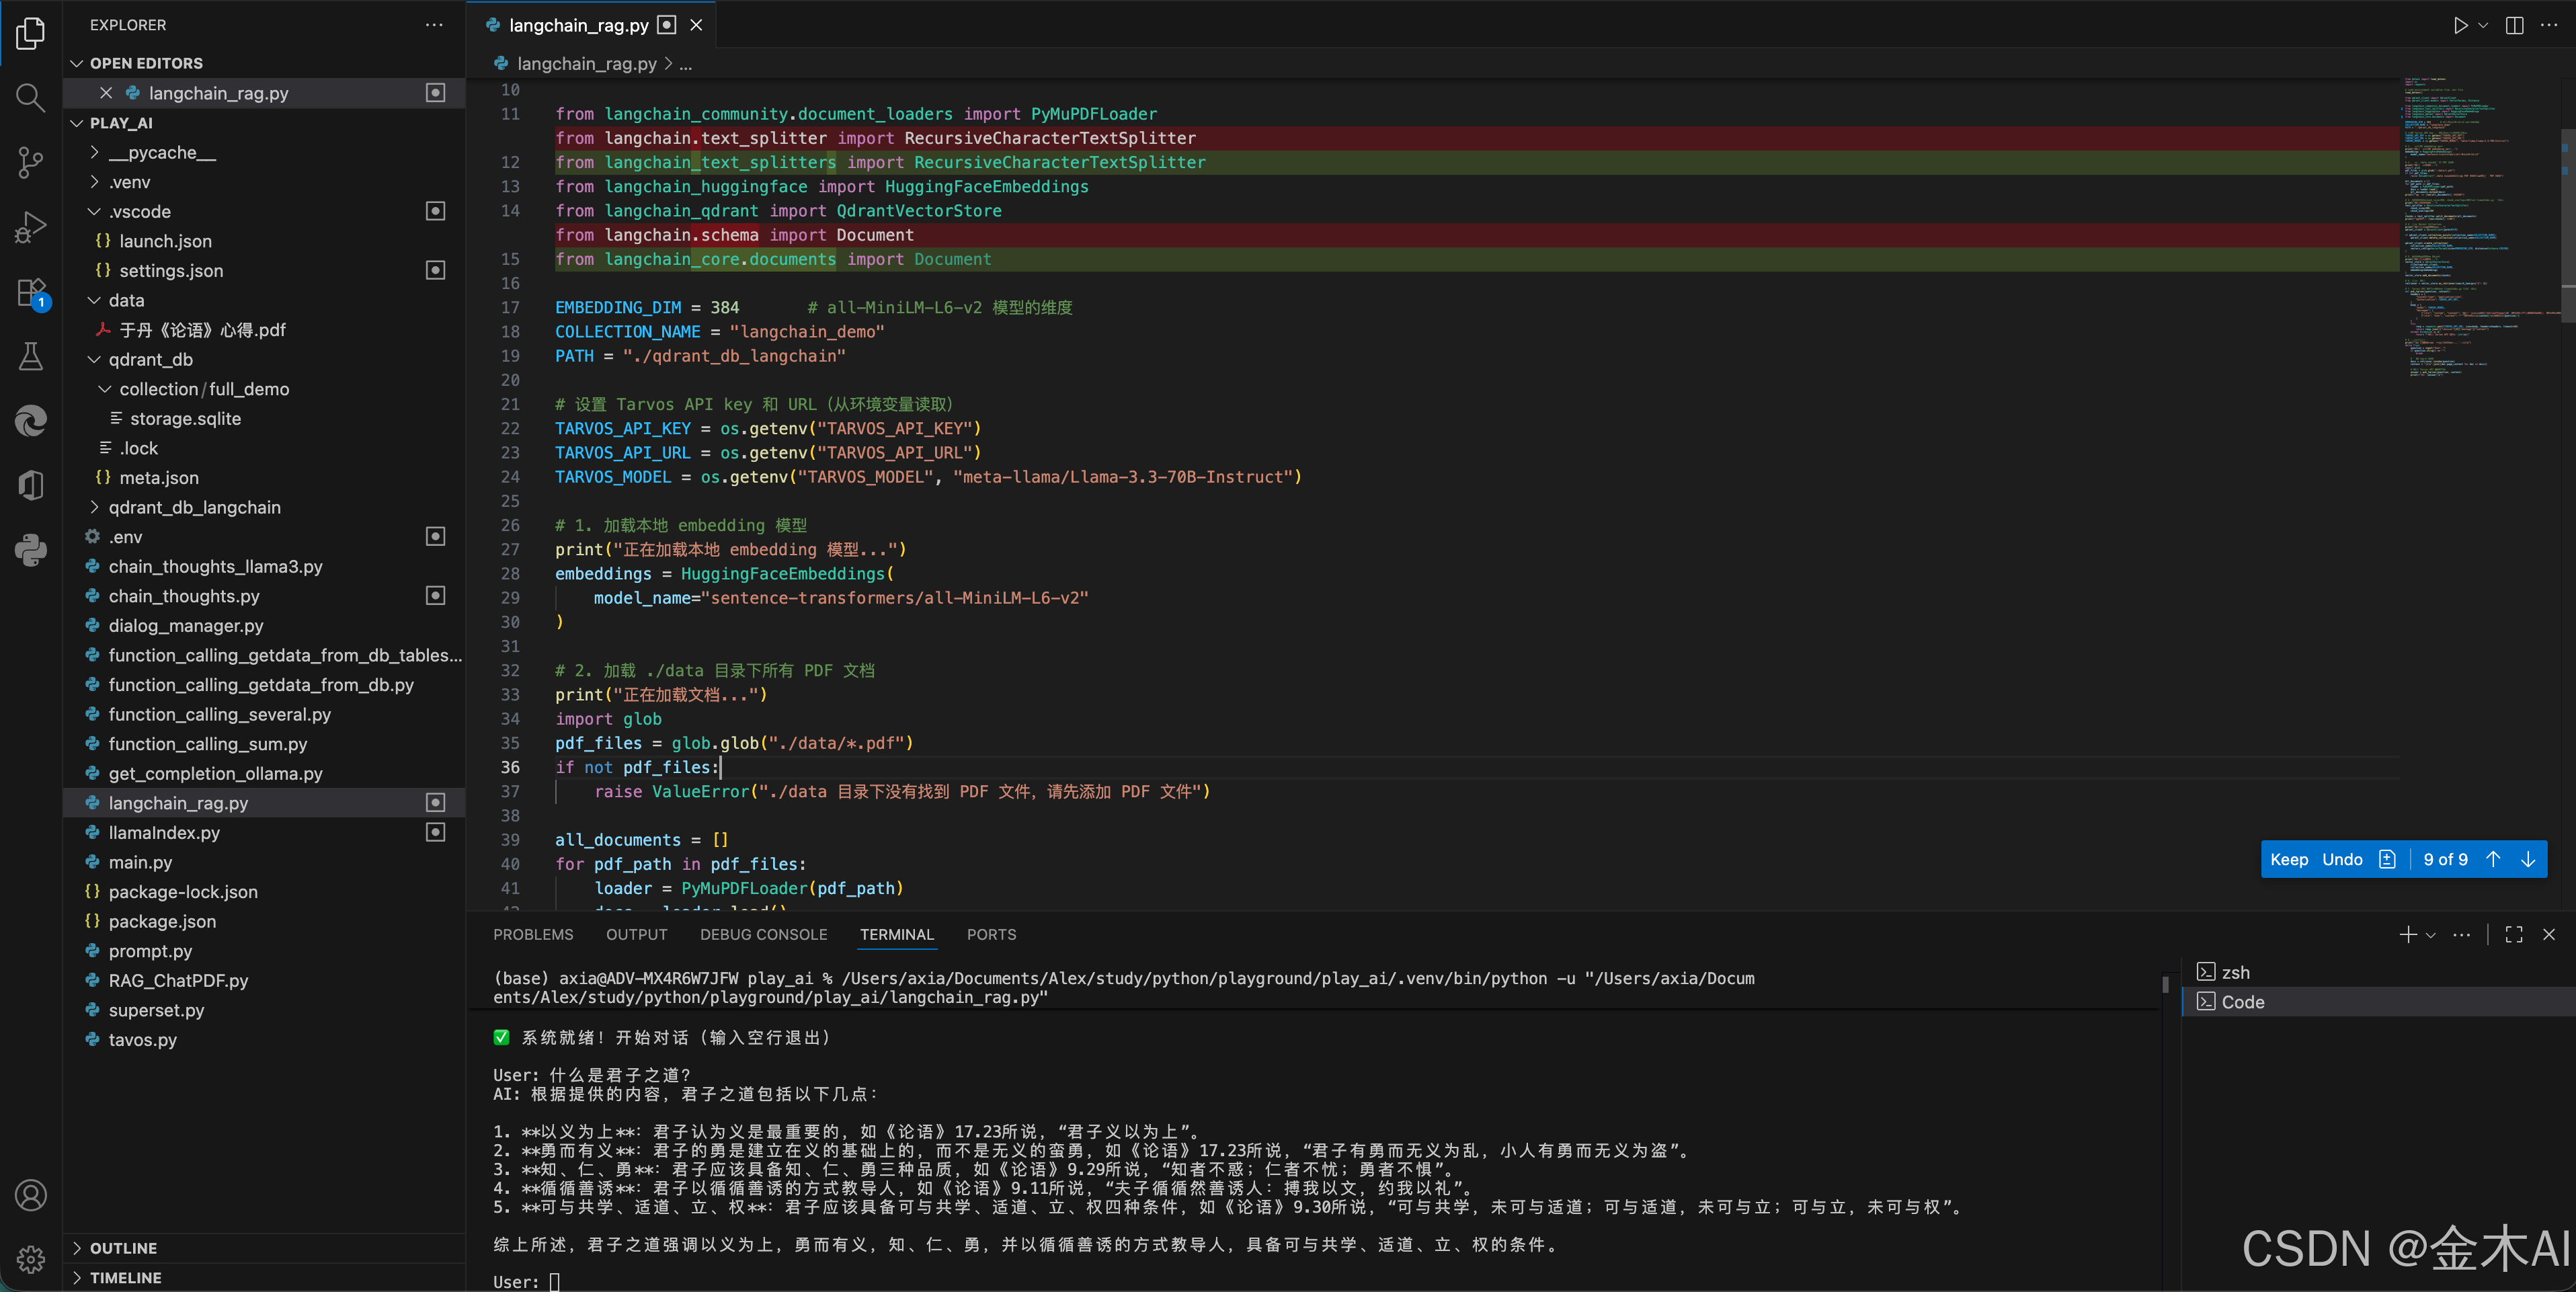Split the editor to the right
Screen dimensions: 2576x1292
2514,25
